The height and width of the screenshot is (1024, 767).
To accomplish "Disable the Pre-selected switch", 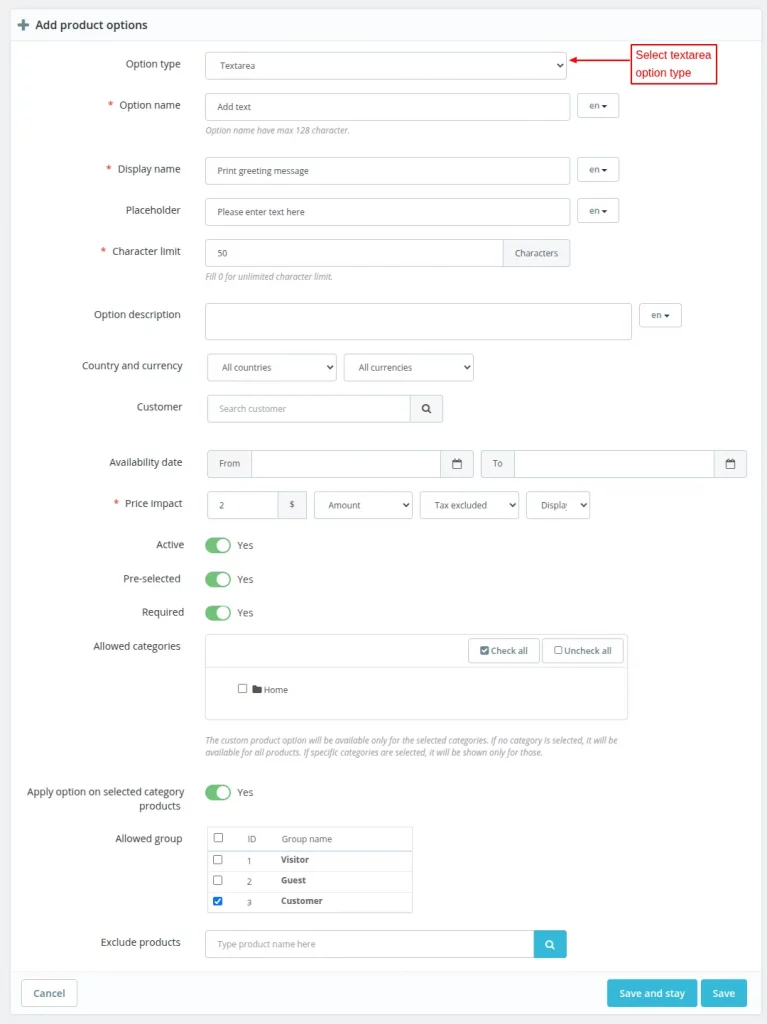I will click(x=218, y=579).
